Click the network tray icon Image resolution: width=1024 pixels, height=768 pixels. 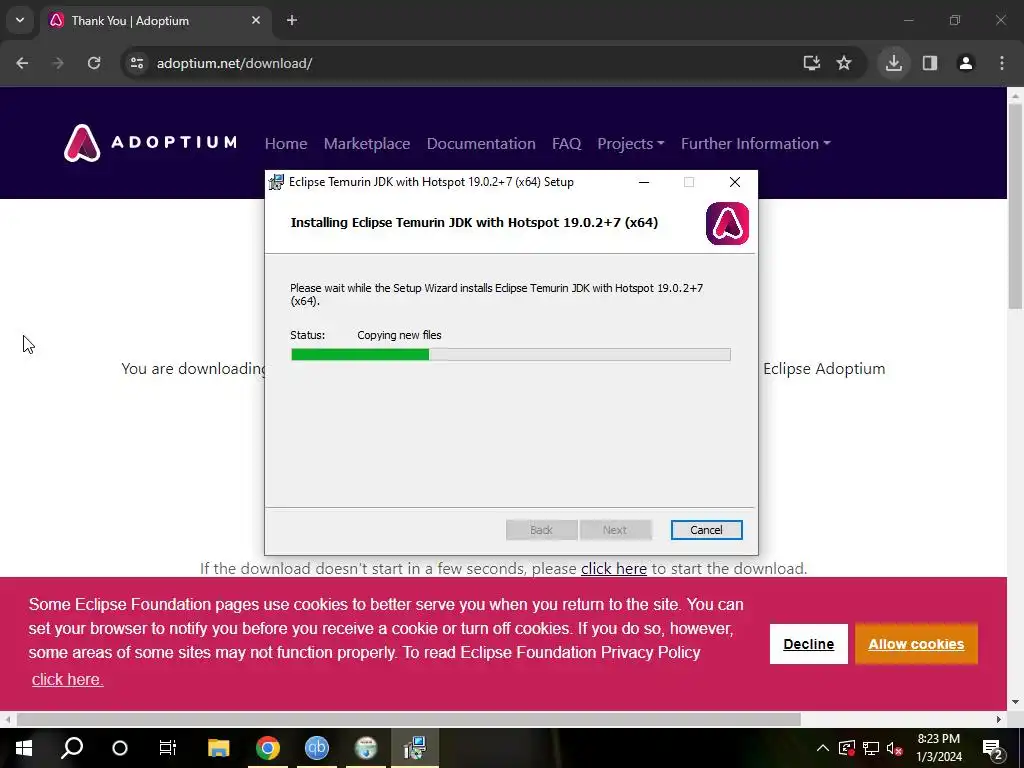[x=871, y=748]
